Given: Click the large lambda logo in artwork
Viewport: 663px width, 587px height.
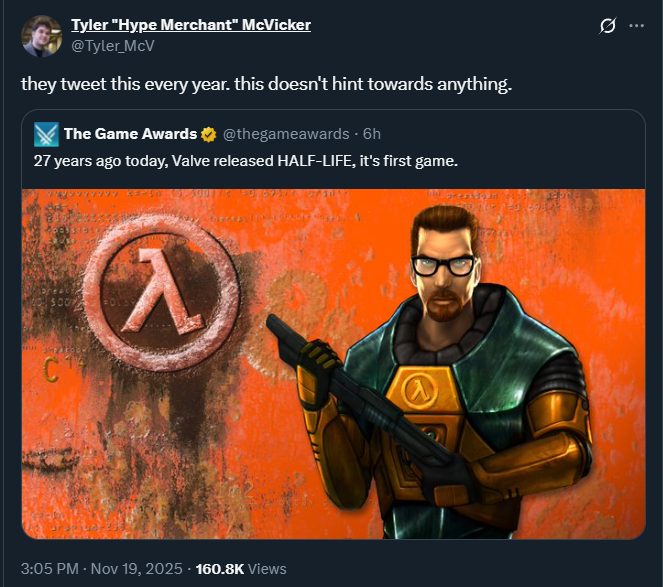Looking at the screenshot, I should pos(162,293).
